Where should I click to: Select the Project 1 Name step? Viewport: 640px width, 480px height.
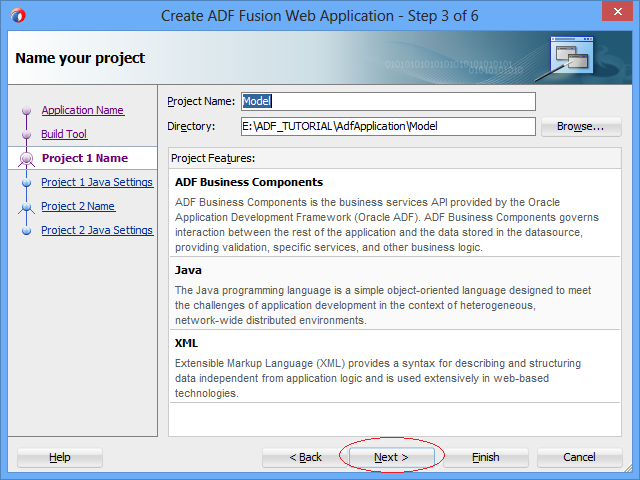tap(85, 158)
